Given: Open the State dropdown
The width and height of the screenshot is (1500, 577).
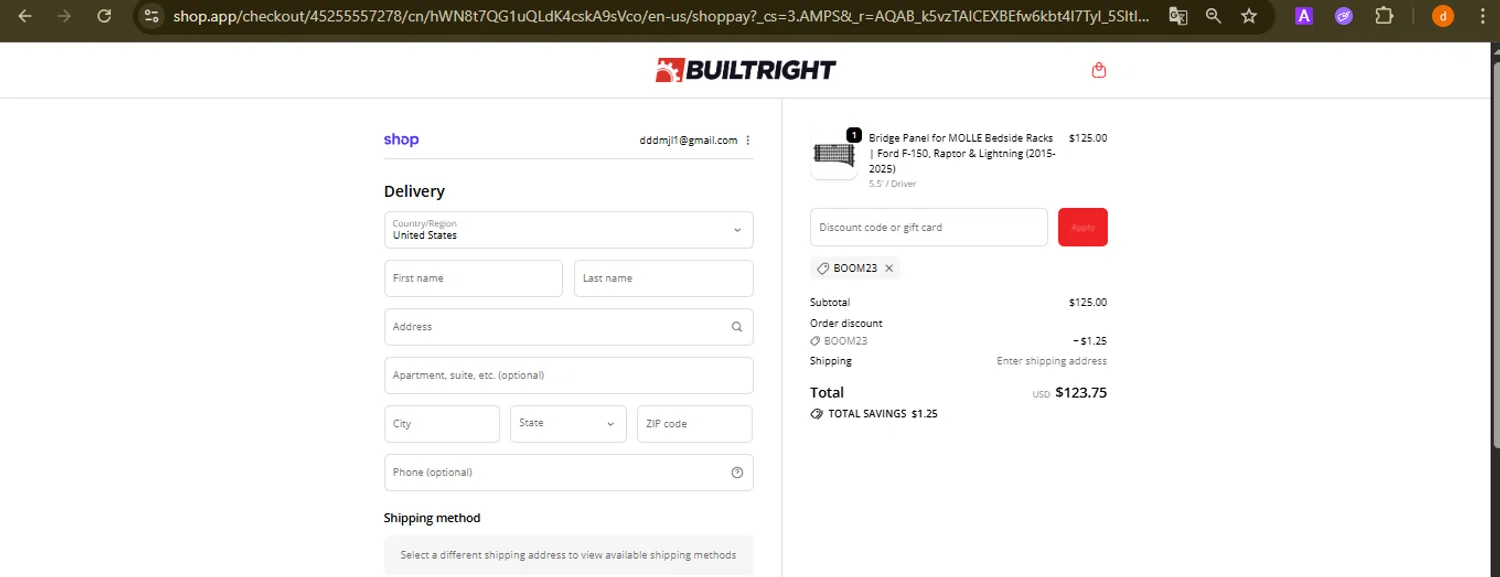Looking at the screenshot, I should (x=568, y=424).
